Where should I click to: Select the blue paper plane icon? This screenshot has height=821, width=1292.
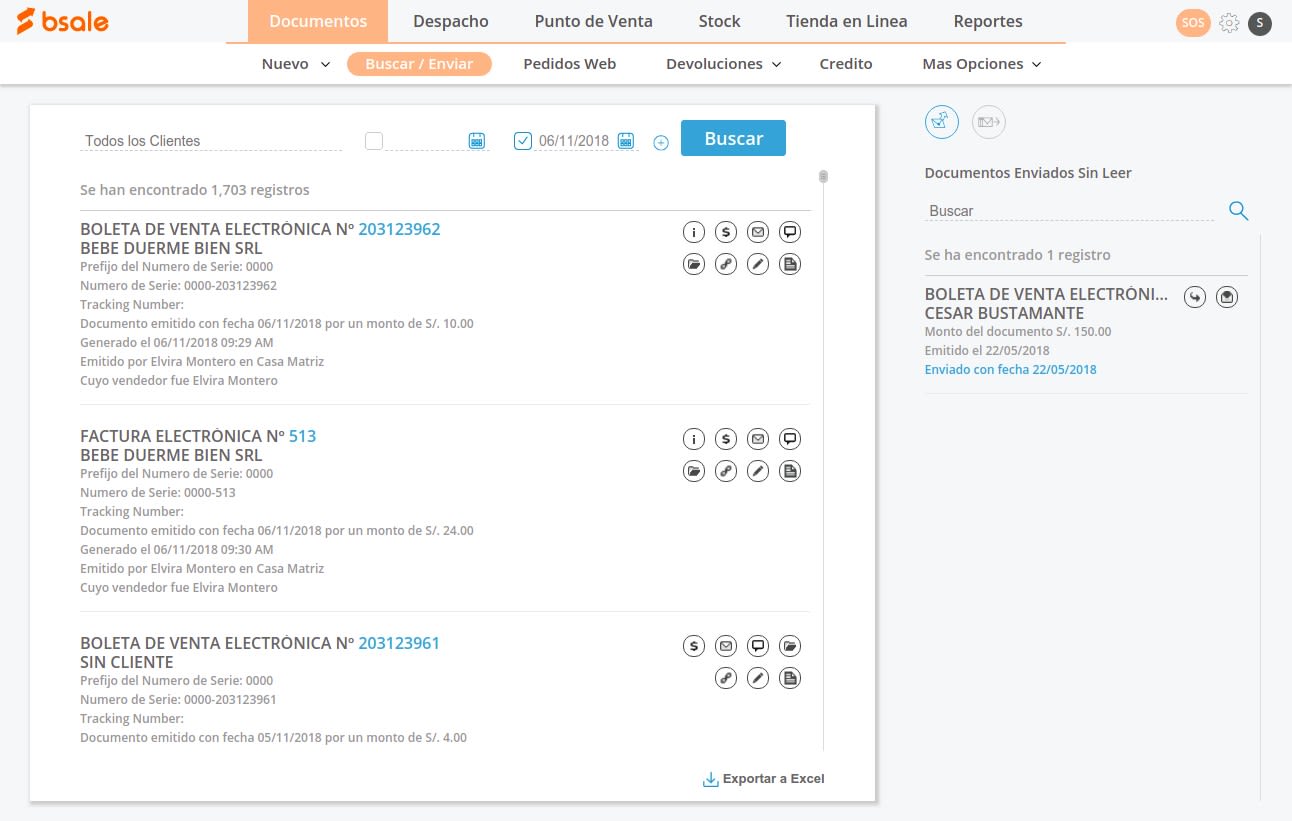click(941, 121)
